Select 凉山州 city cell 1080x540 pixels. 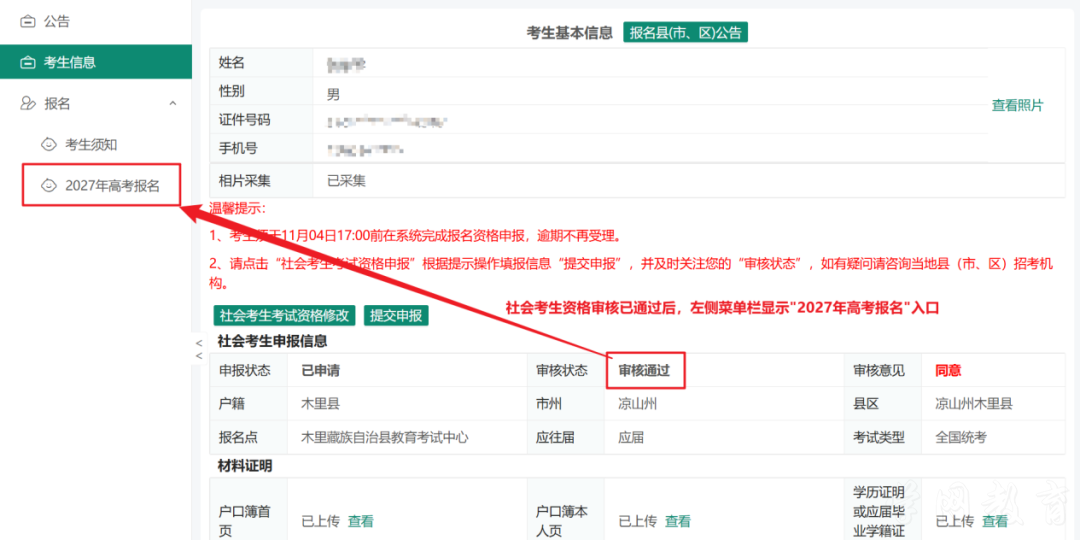637,404
